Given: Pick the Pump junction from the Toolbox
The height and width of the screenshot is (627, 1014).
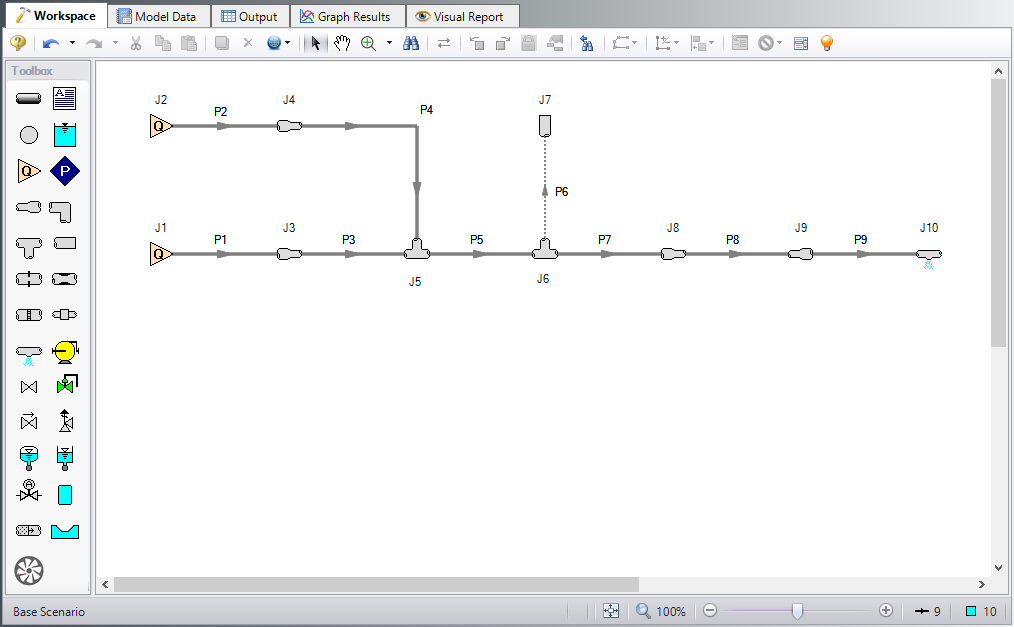Looking at the screenshot, I should tap(64, 350).
